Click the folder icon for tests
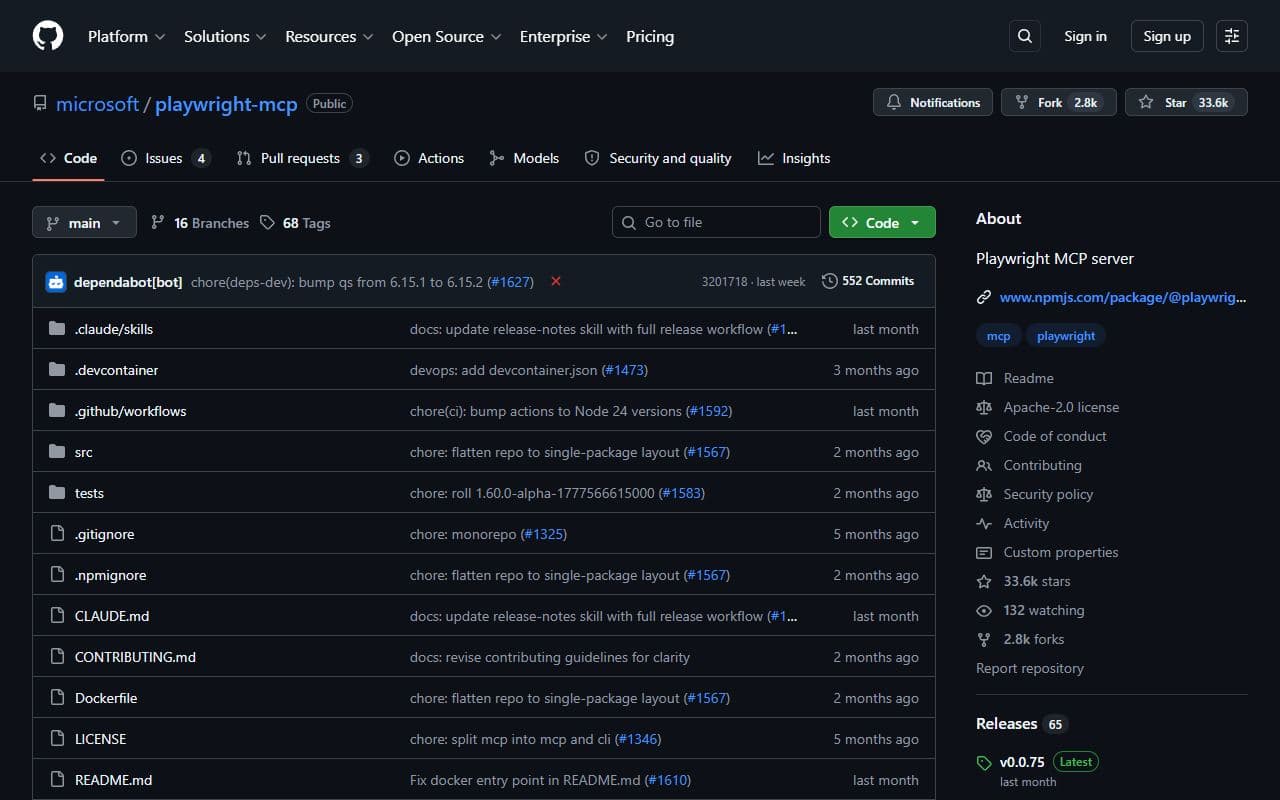The height and width of the screenshot is (800, 1280). click(57, 493)
